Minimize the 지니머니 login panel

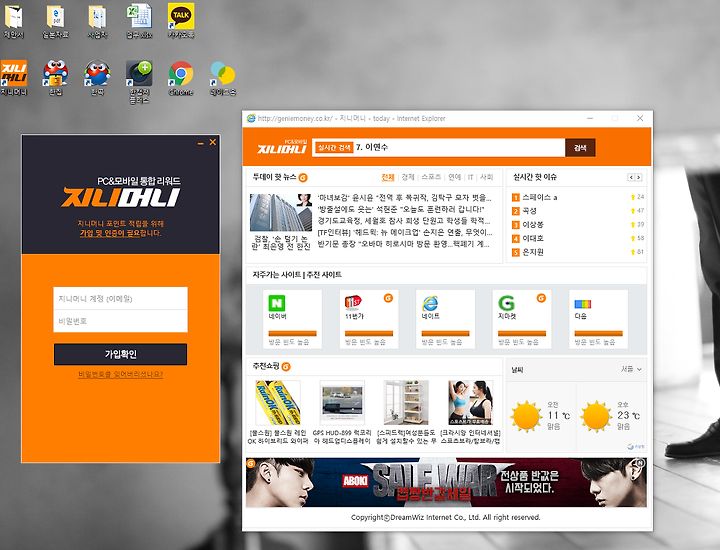201,143
